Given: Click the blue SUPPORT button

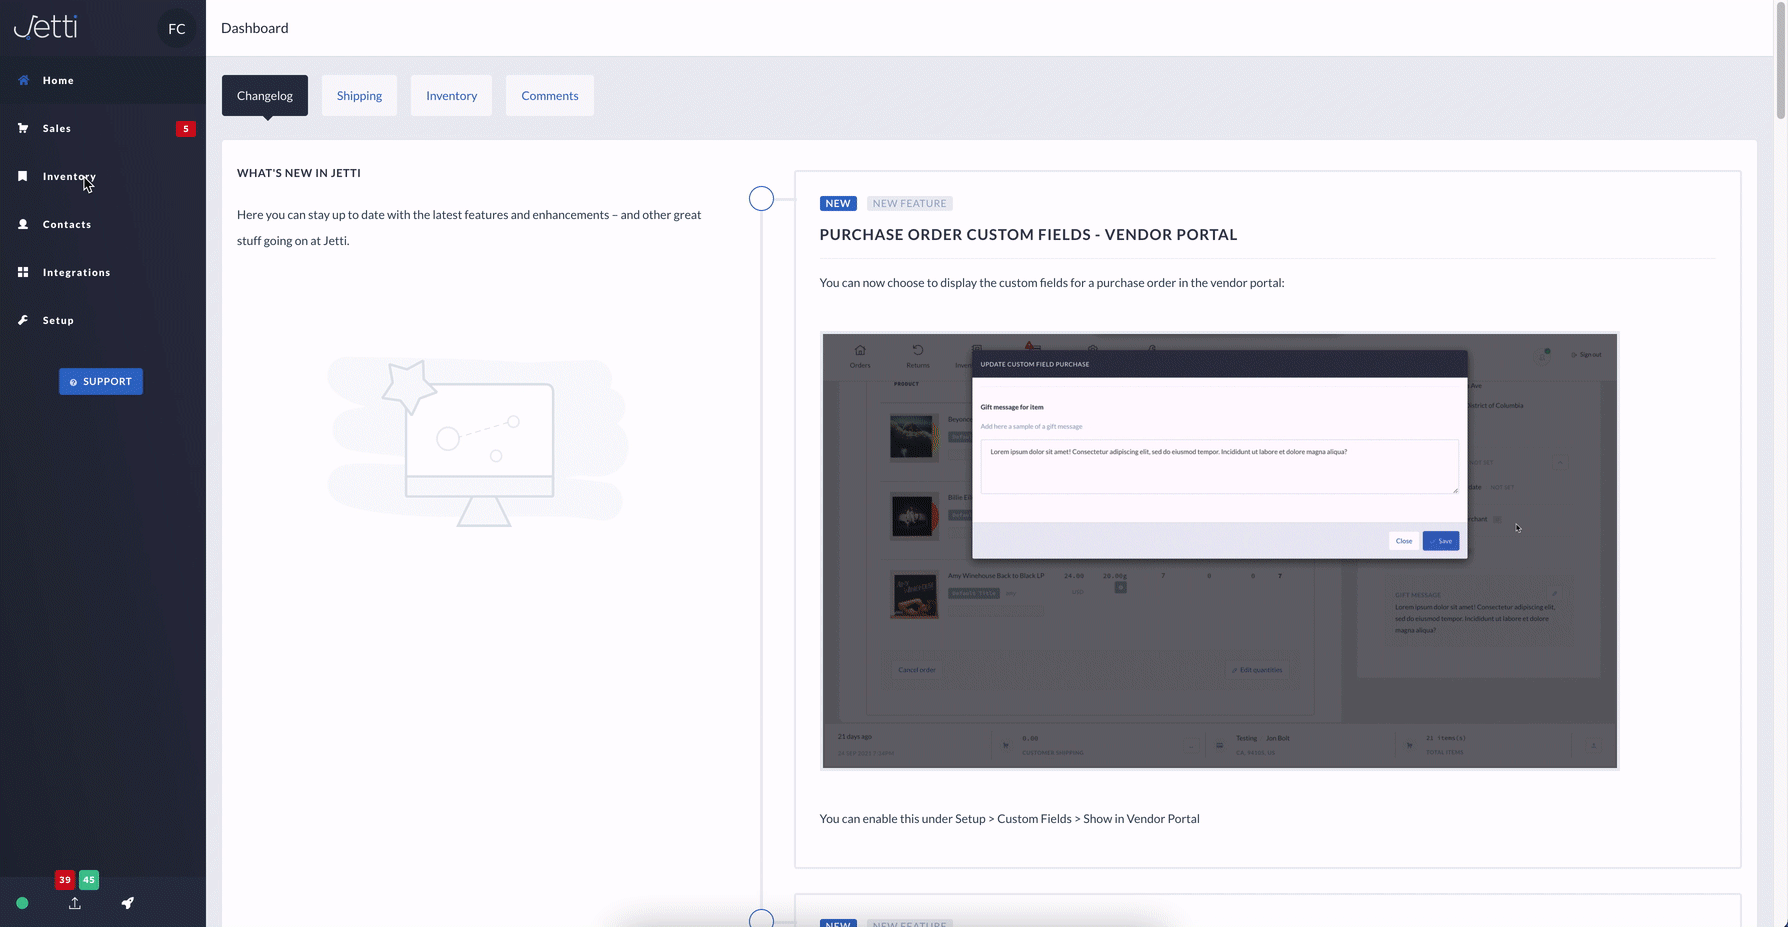Looking at the screenshot, I should (101, 381).
